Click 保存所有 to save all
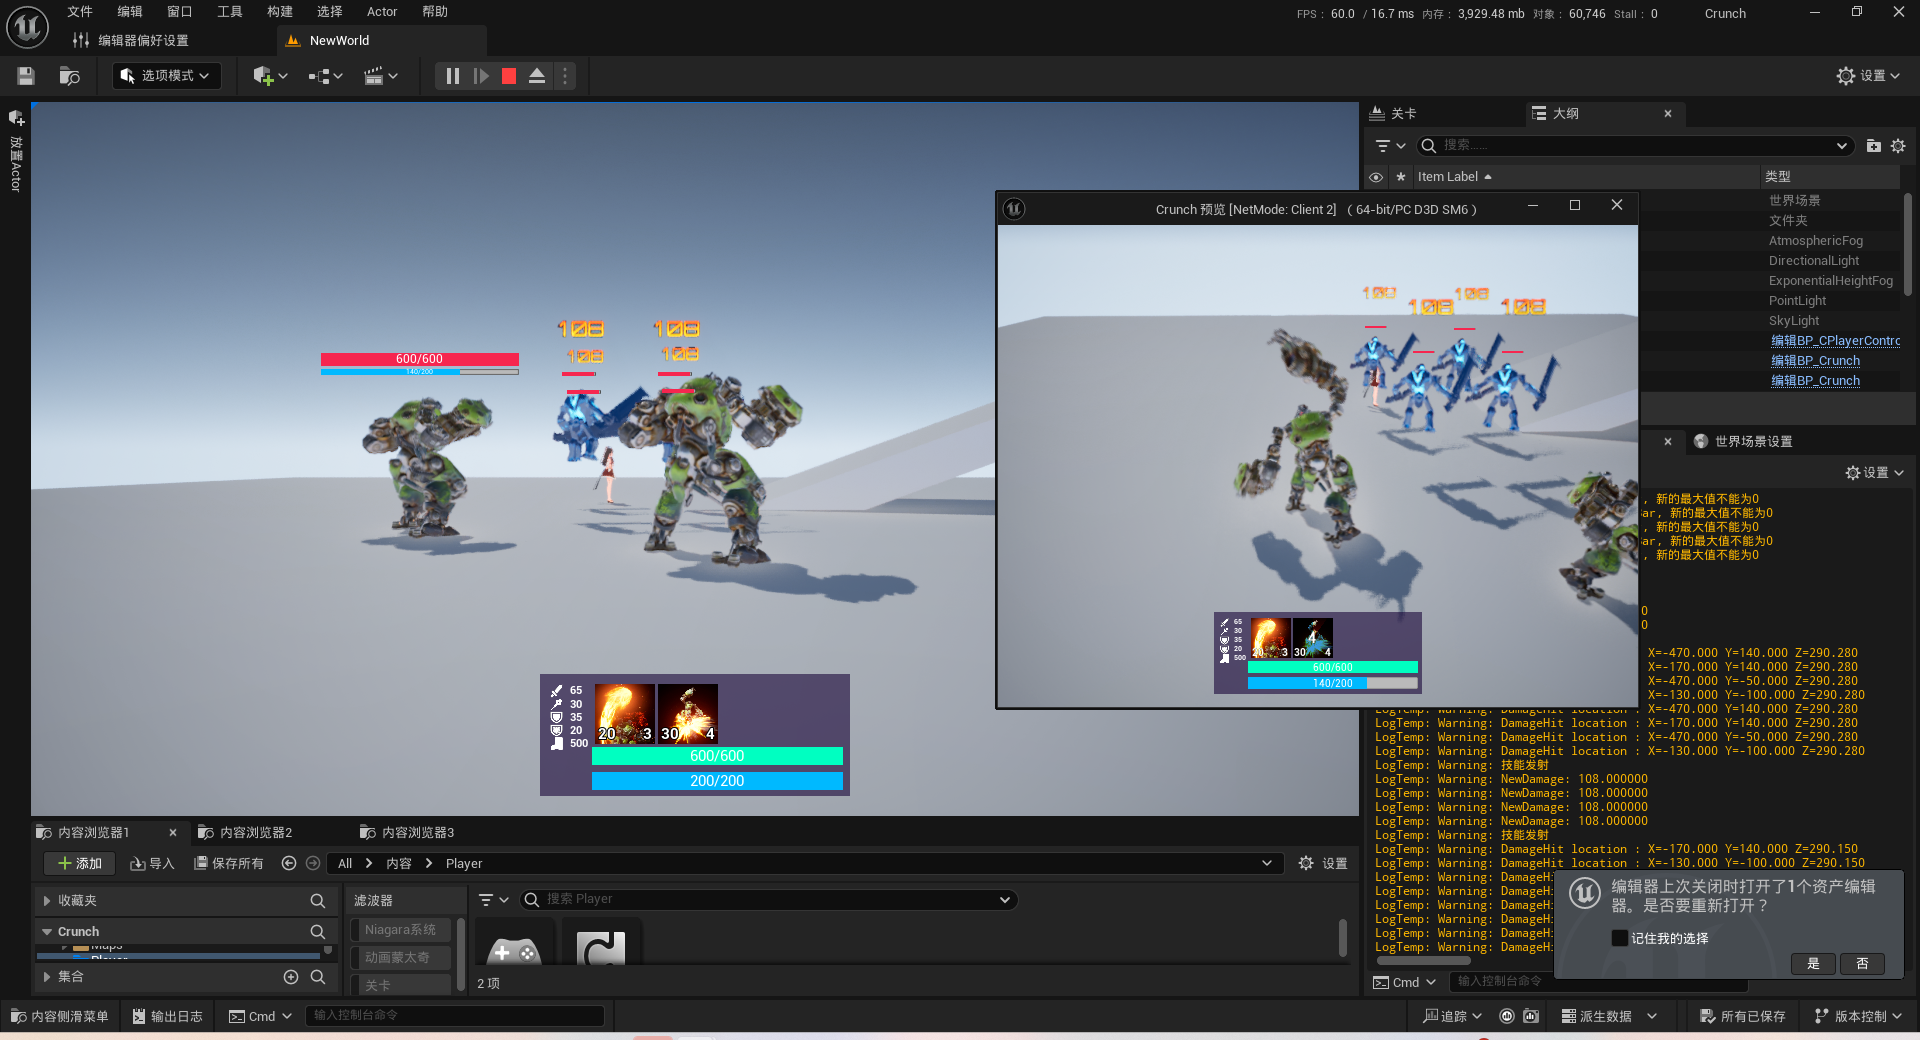Viewport: 1920px width, 1040px height. (229, 863)
